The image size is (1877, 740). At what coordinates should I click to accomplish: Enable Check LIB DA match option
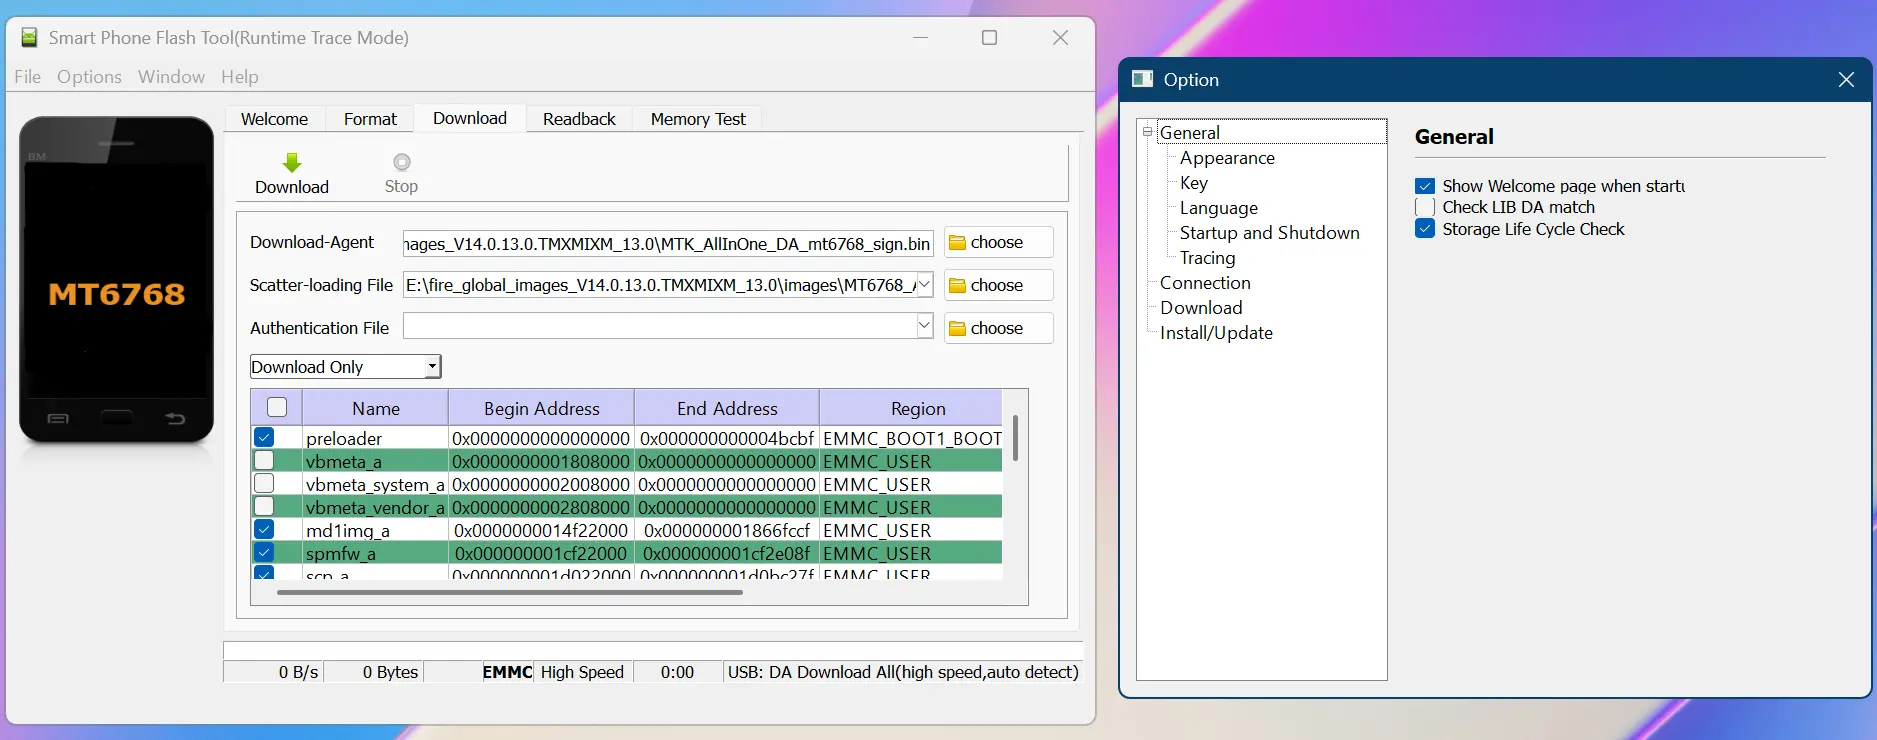(1425, 207)
